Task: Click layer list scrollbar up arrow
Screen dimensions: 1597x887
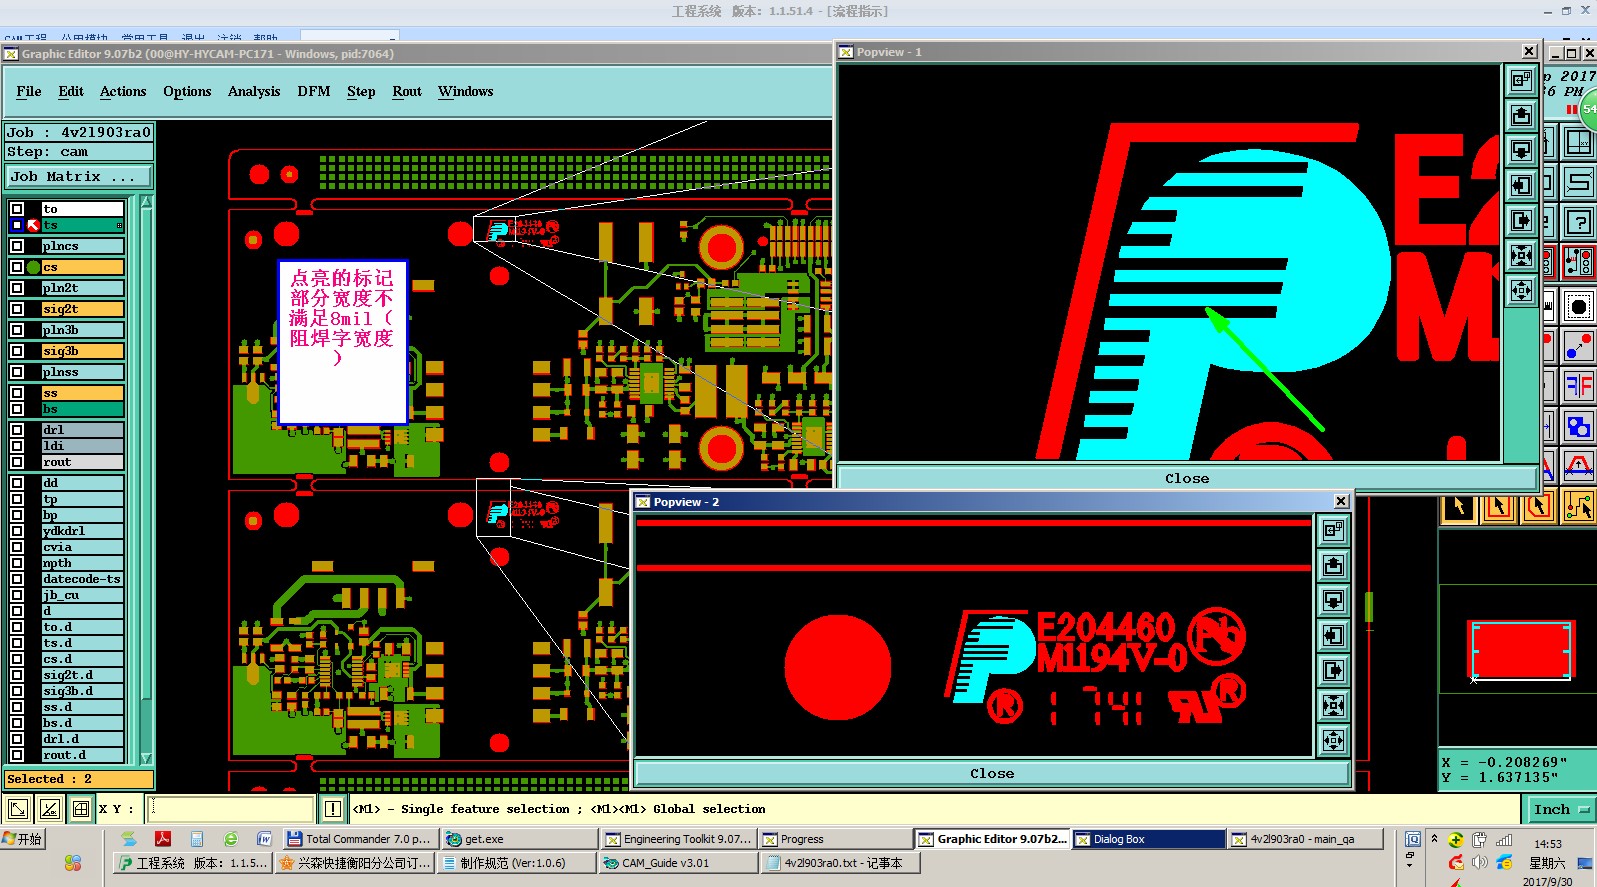Action: (x=147, y=202)
